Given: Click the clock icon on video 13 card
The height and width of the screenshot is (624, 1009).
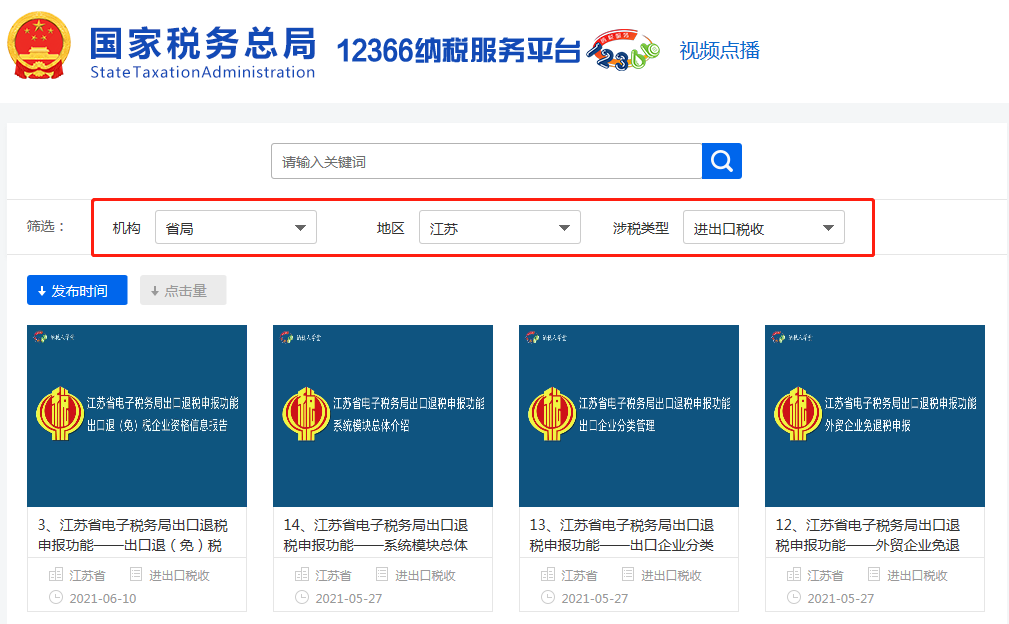Looking at the screenshot, I should (x=548, y=597).
